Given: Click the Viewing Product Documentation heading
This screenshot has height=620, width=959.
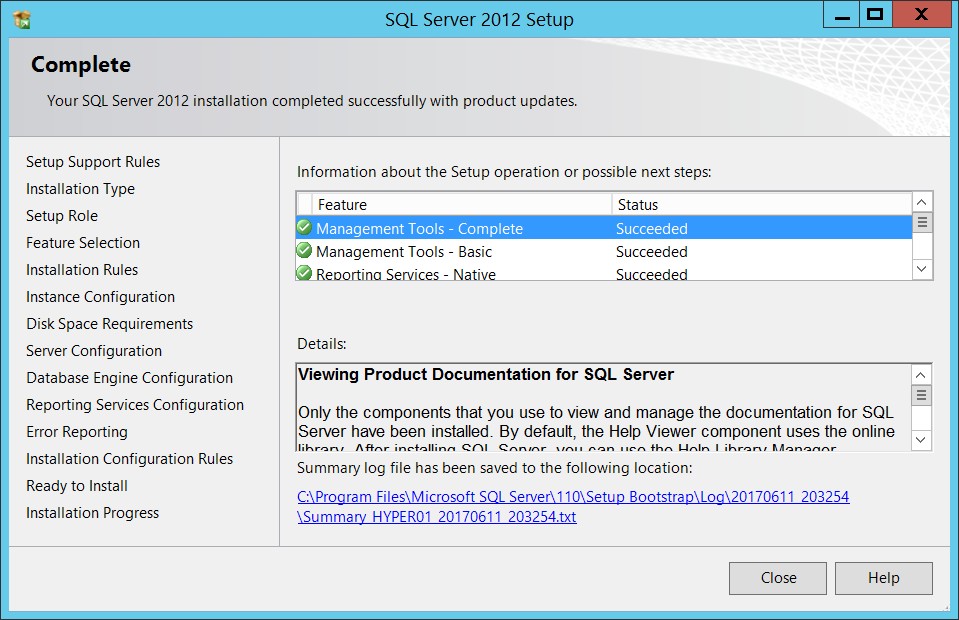Looking at the screenshot, I should pos(486,374).
